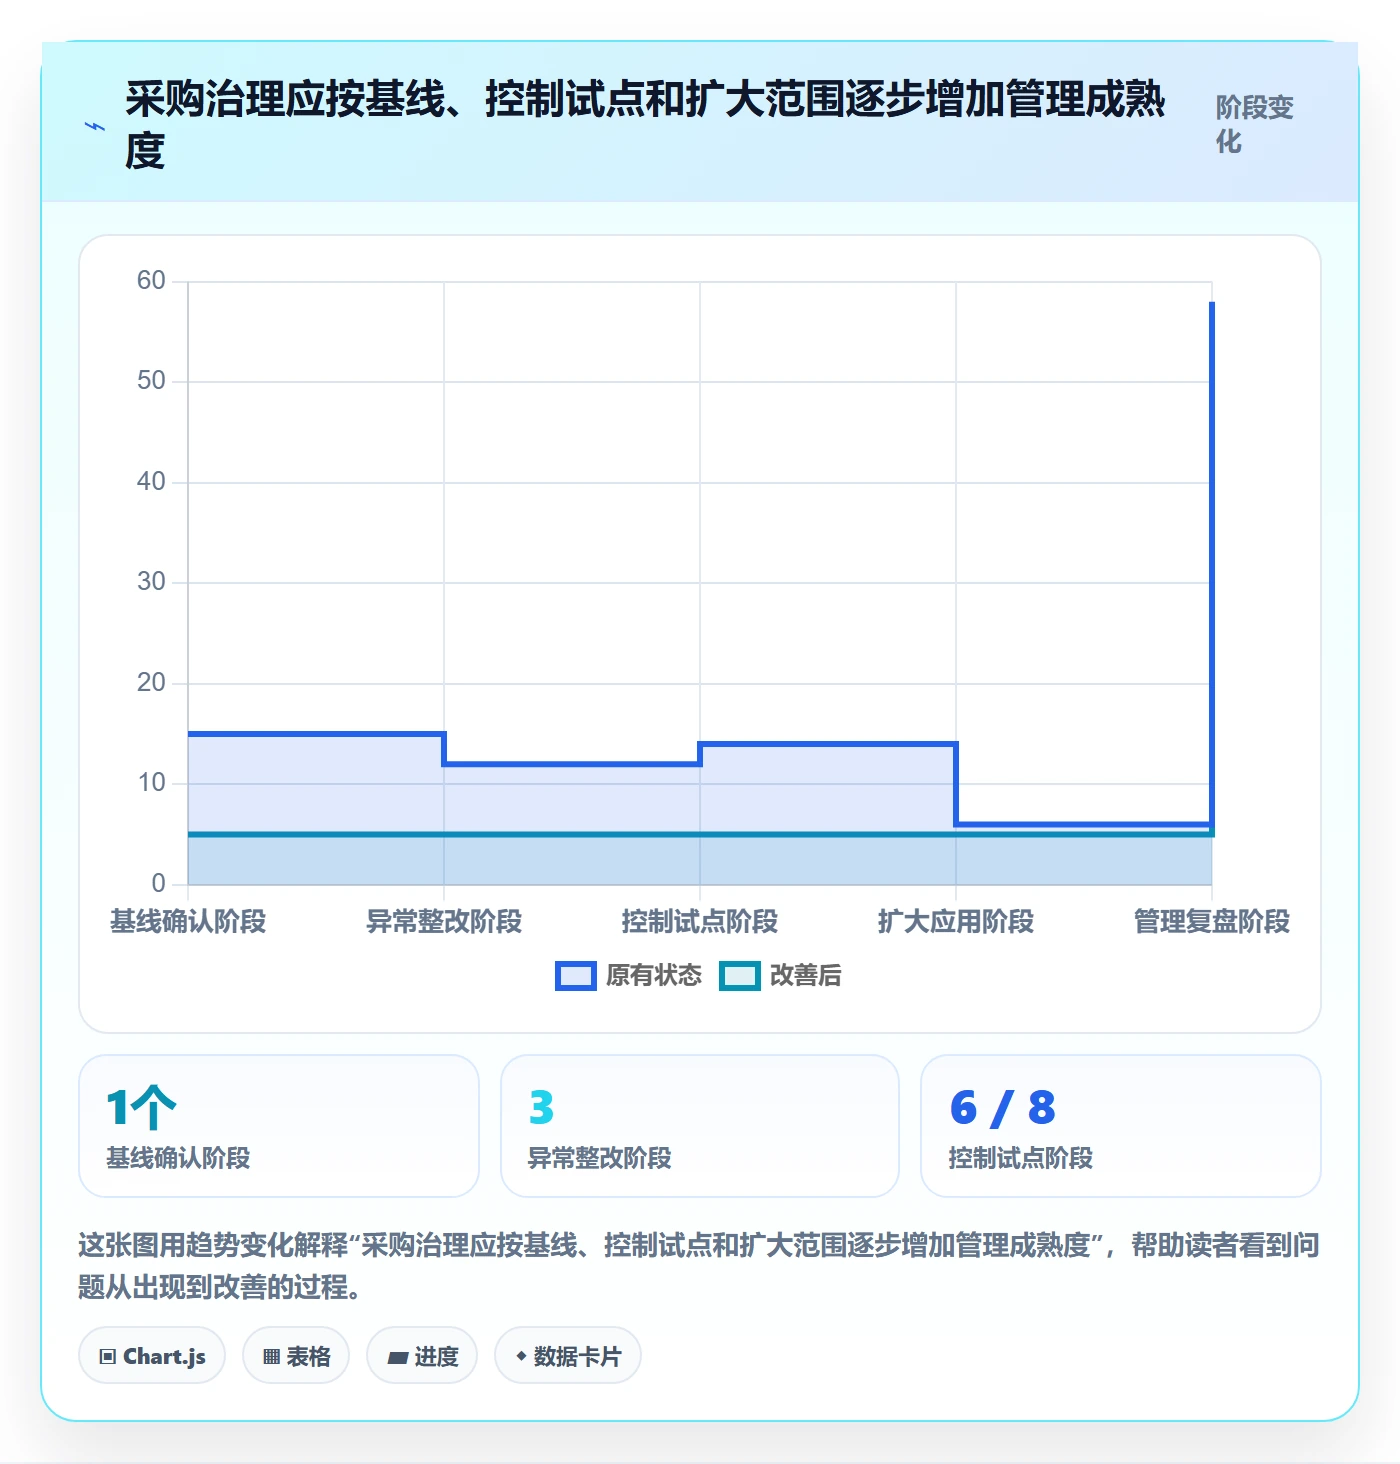Click the blue 原有状态 legend color box
Image resolution: width=1400 pixels, height=1464 pixels.
pos(576,976)
